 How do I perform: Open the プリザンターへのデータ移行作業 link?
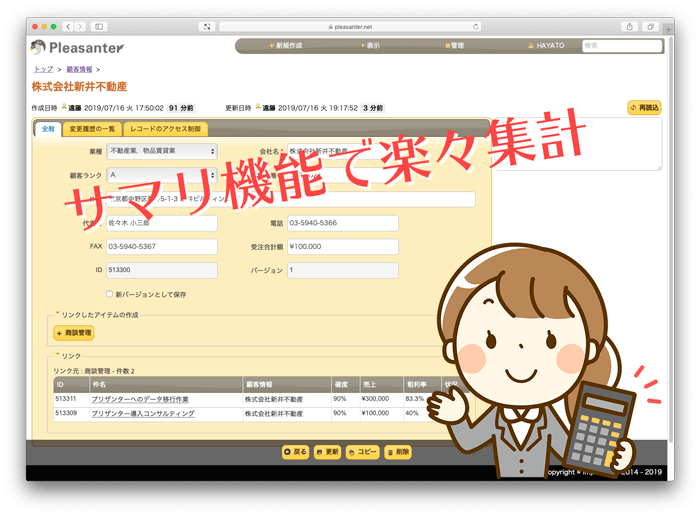point(140,399)
